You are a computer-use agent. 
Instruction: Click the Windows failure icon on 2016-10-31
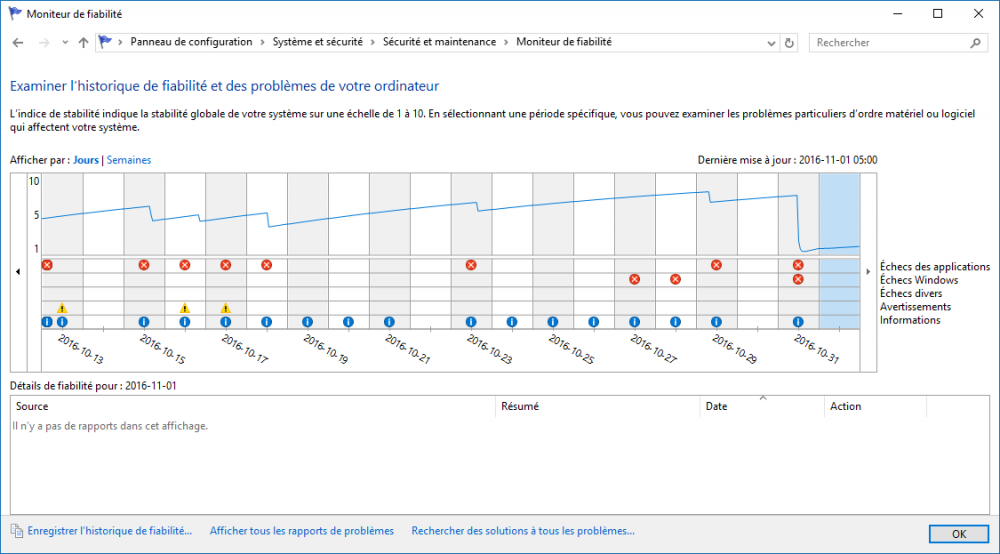coord(798,279)
